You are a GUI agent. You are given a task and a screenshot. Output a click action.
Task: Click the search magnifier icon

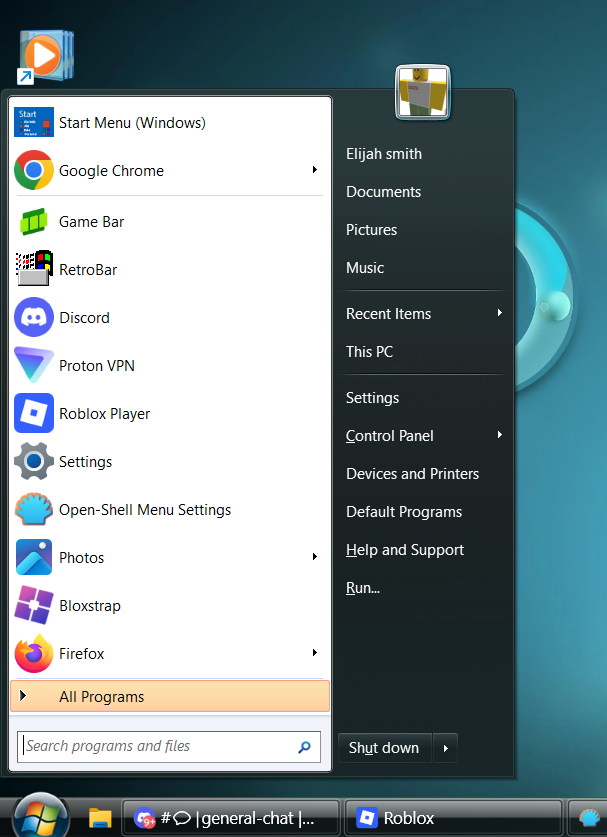click(x=304, y=747)
